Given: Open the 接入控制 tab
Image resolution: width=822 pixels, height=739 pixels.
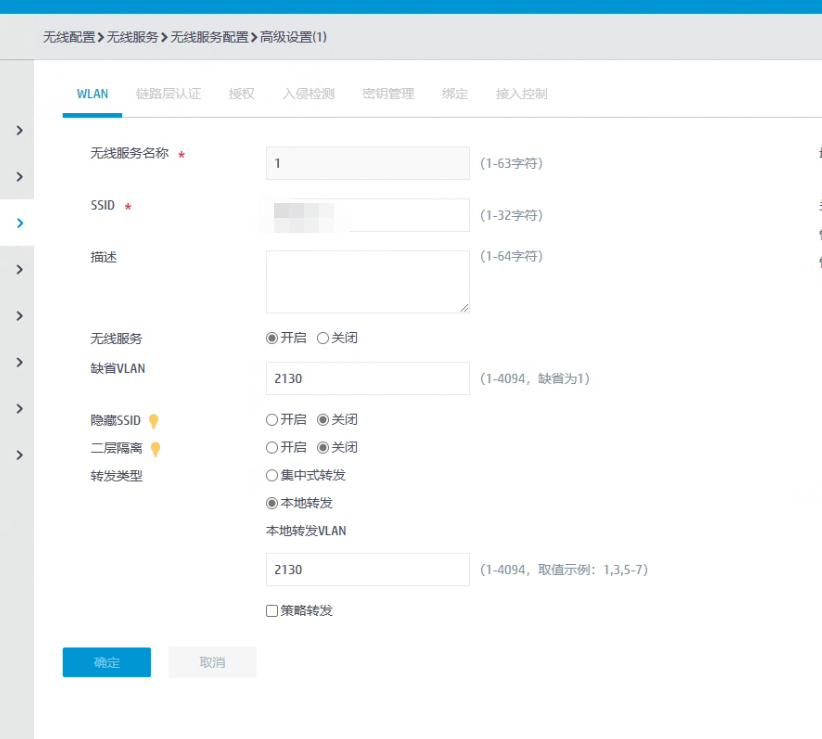Looking at the screenshot, I should tap(522, 94).
